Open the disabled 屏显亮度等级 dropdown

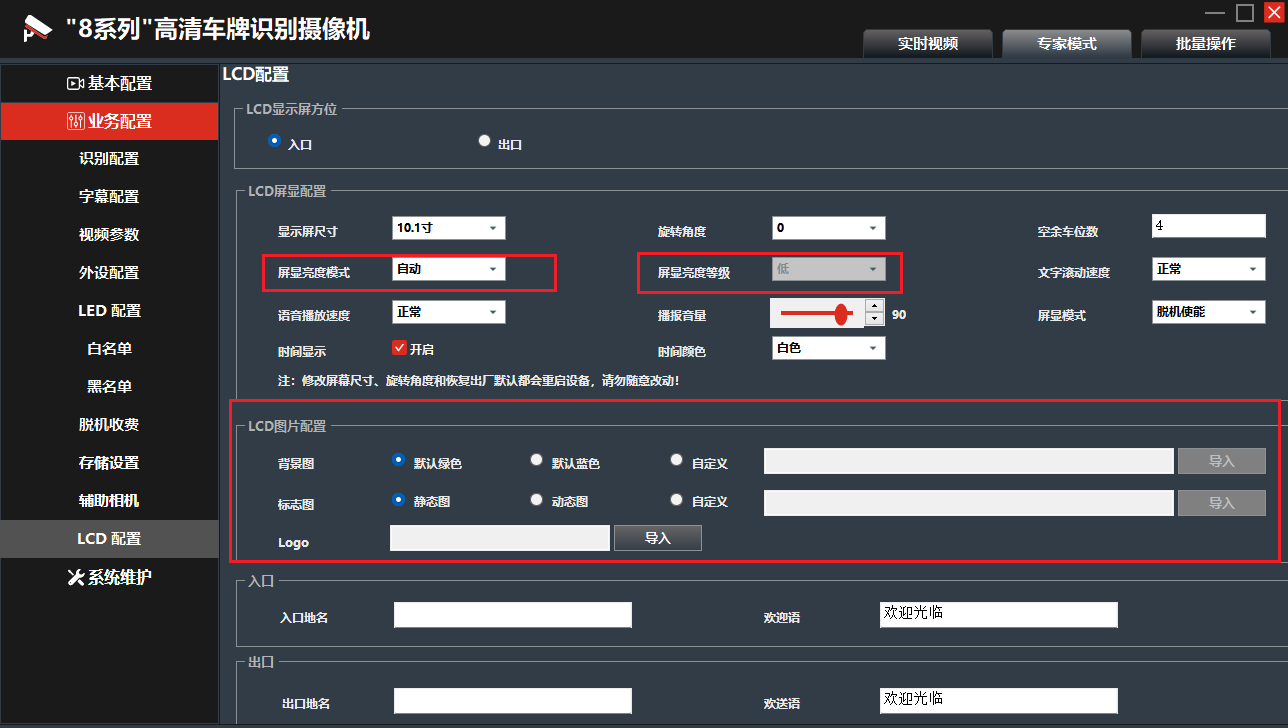coord(829,269)
